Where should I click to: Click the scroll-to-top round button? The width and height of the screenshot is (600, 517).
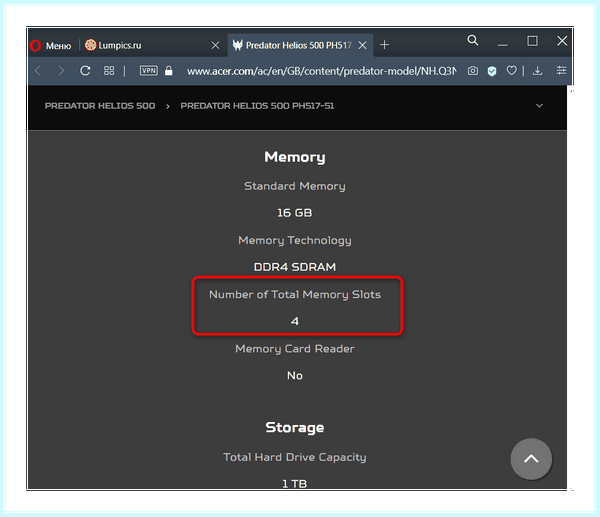531,459
